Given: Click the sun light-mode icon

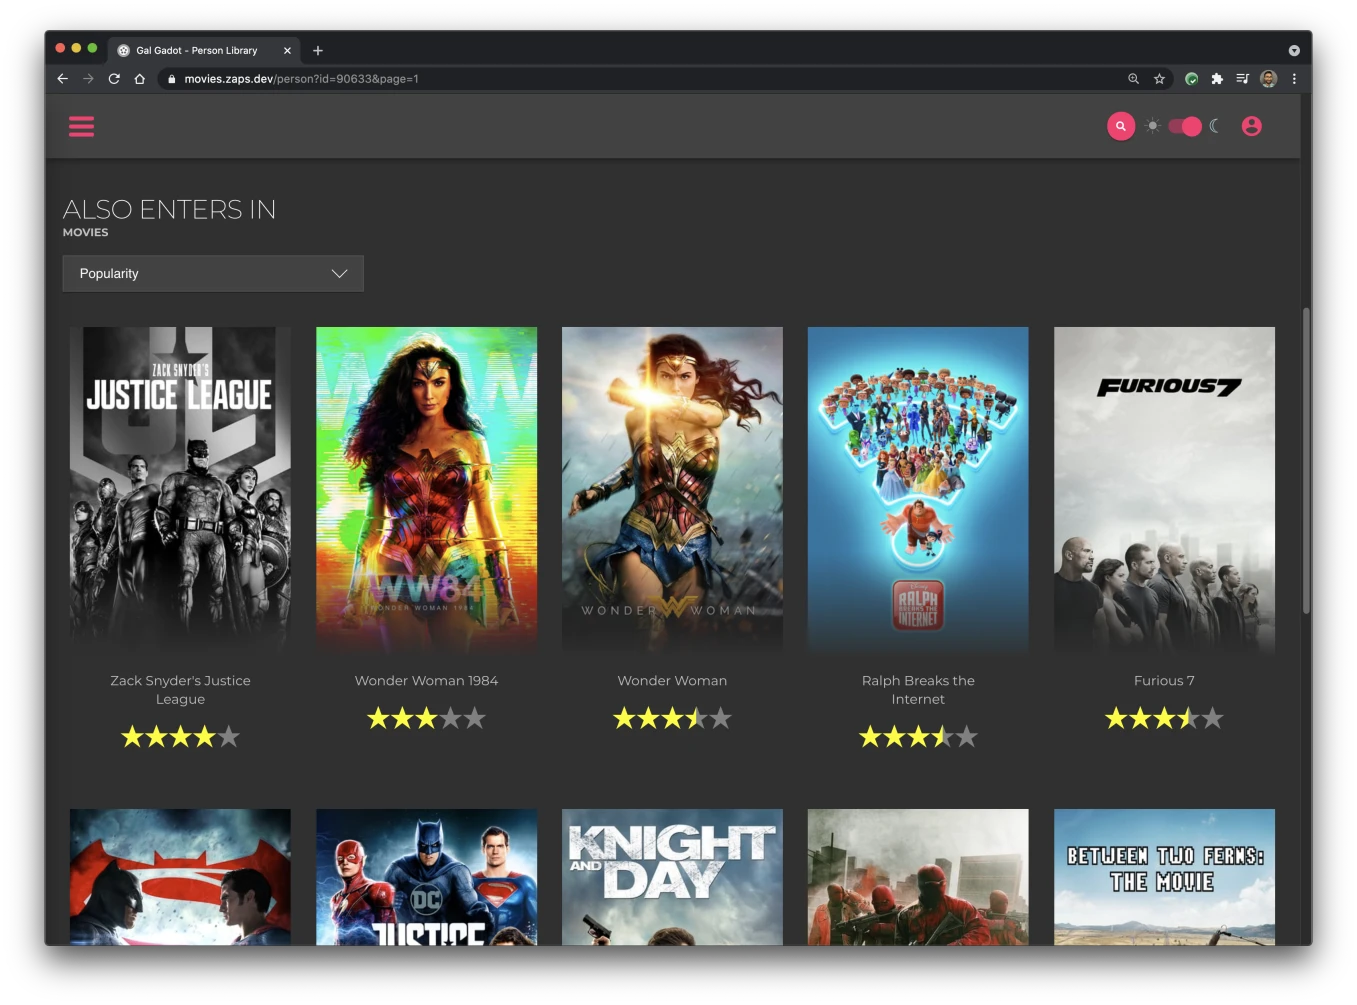Looking at the screenshot, I should point(1153,126).
